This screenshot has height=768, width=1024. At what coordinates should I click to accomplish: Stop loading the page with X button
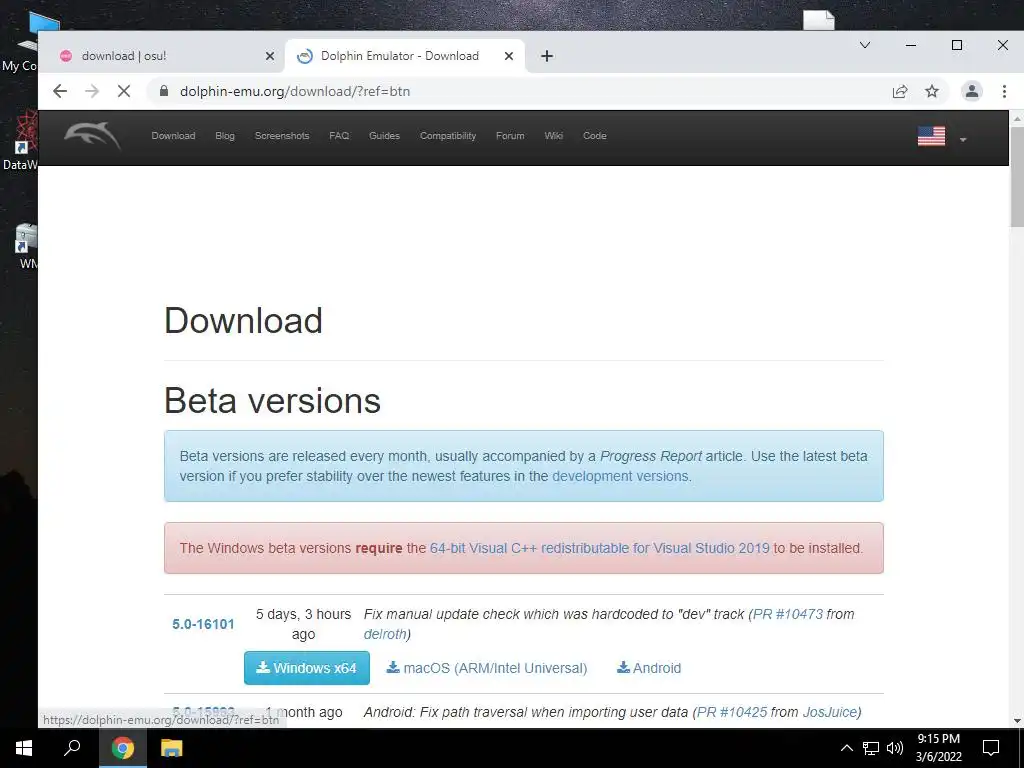click(x=123, y=91)
